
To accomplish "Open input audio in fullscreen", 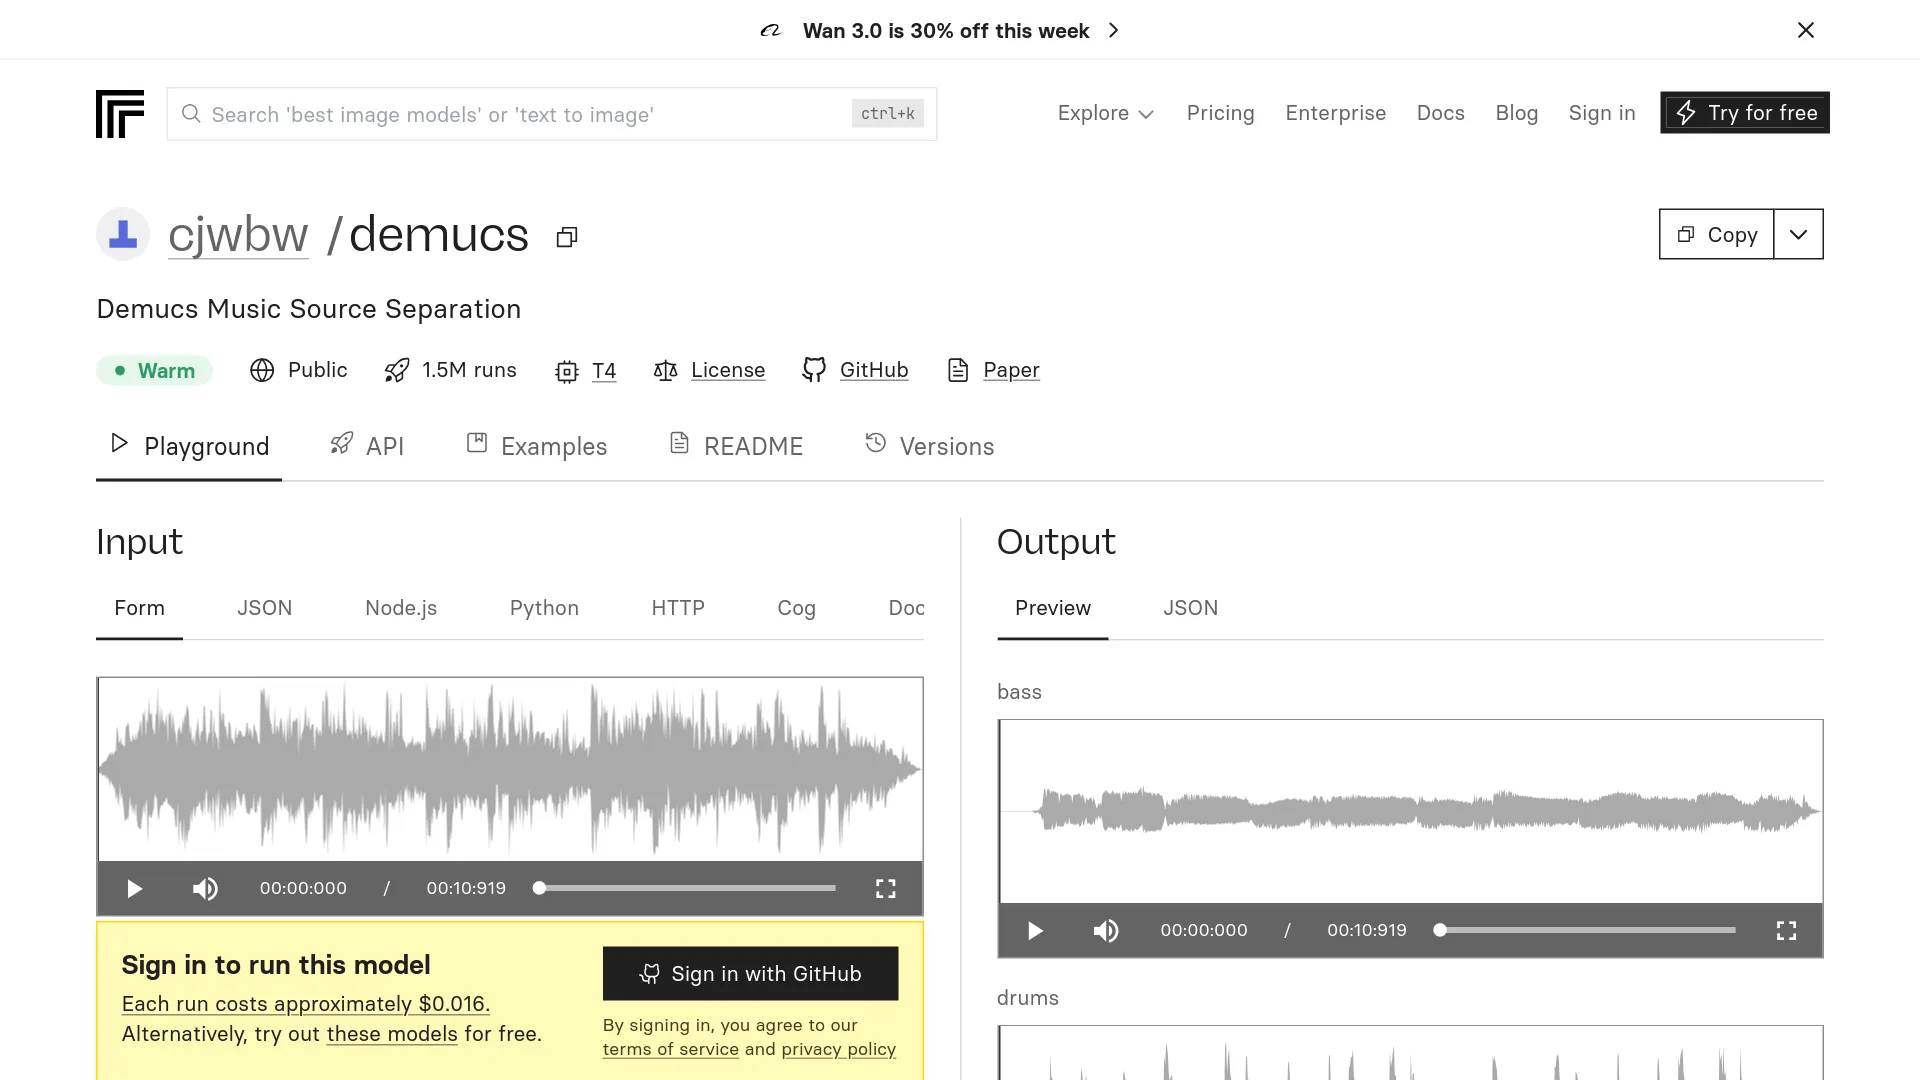I will pyautogui.click(x=886, y=889).
